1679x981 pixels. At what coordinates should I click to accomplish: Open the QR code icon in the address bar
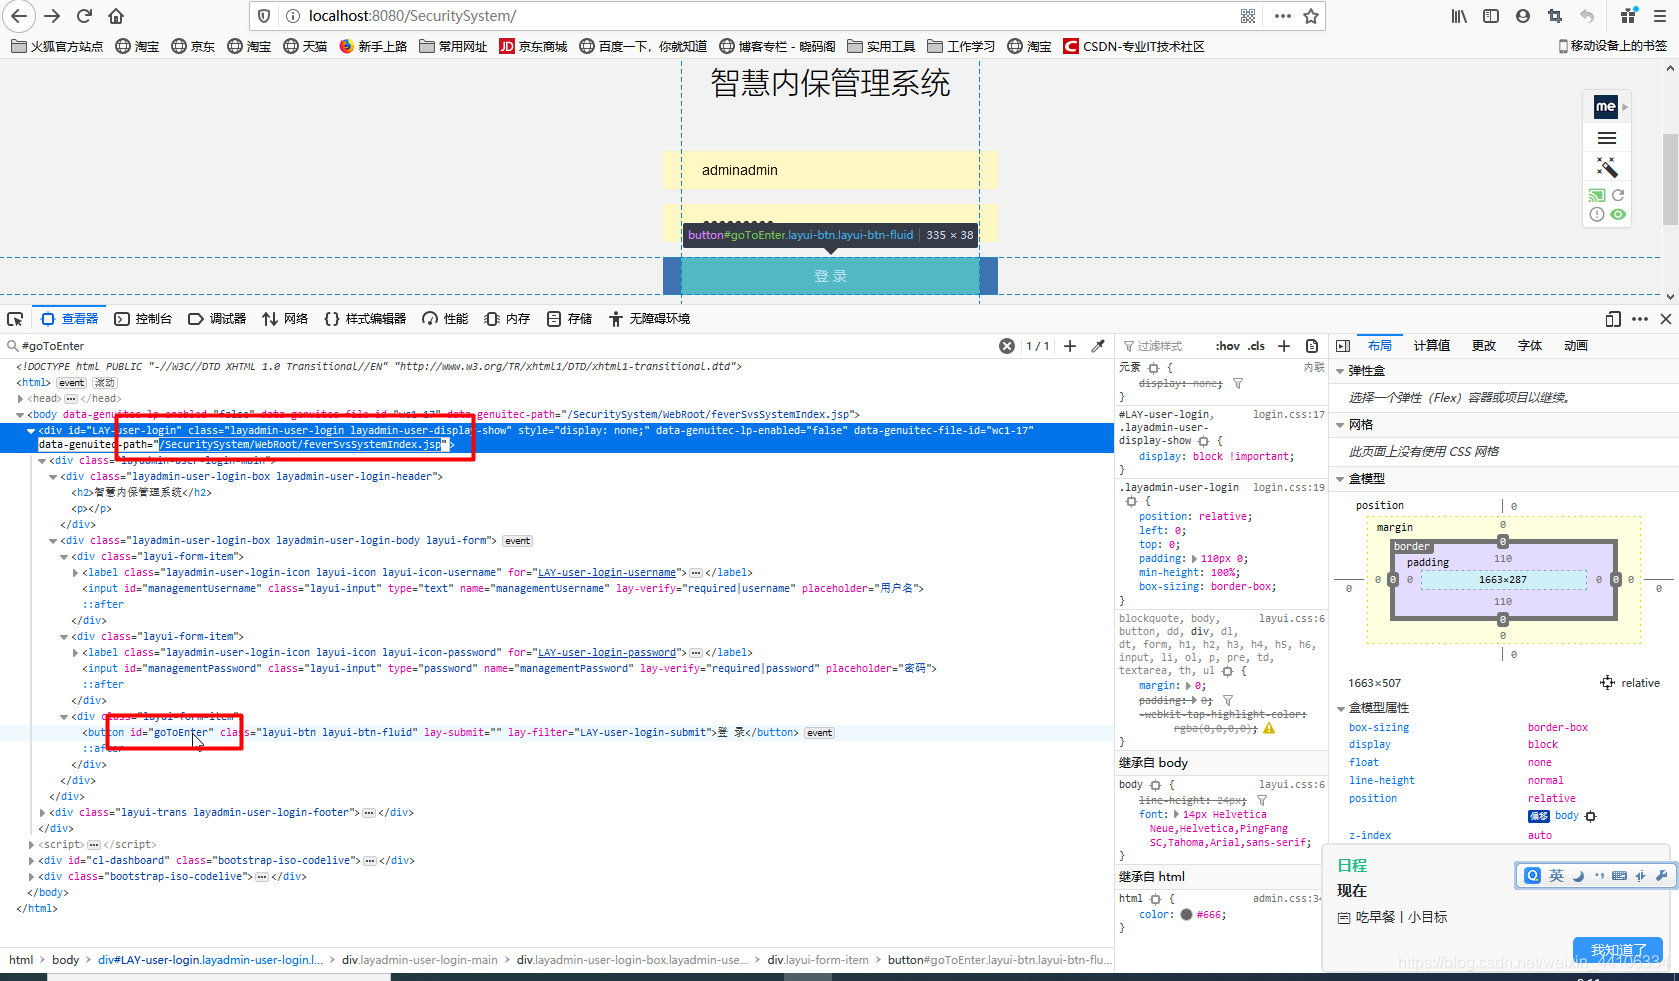click(1248, 16)
